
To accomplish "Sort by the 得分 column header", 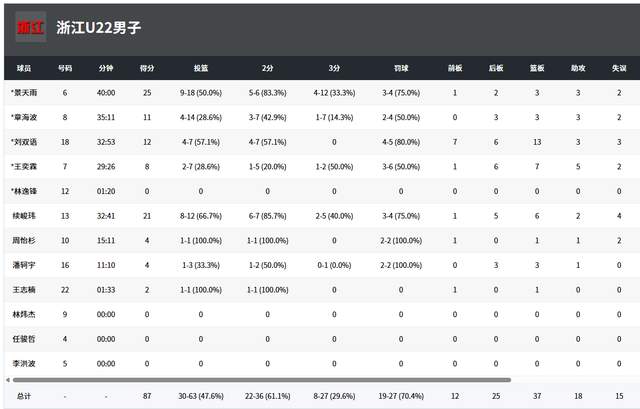I will 147,68.
